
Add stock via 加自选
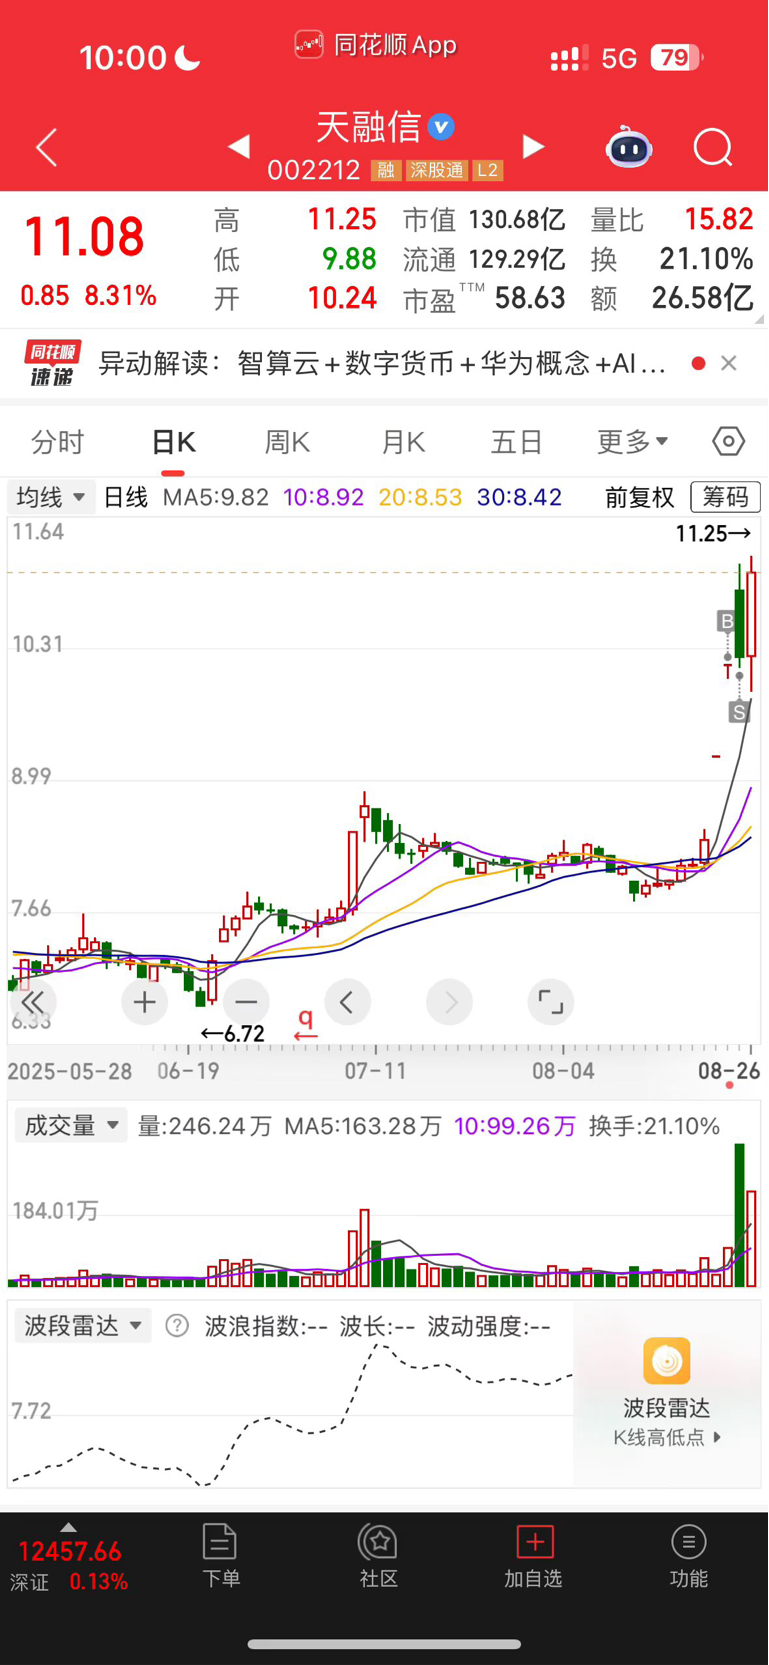tap(534, 1556)
